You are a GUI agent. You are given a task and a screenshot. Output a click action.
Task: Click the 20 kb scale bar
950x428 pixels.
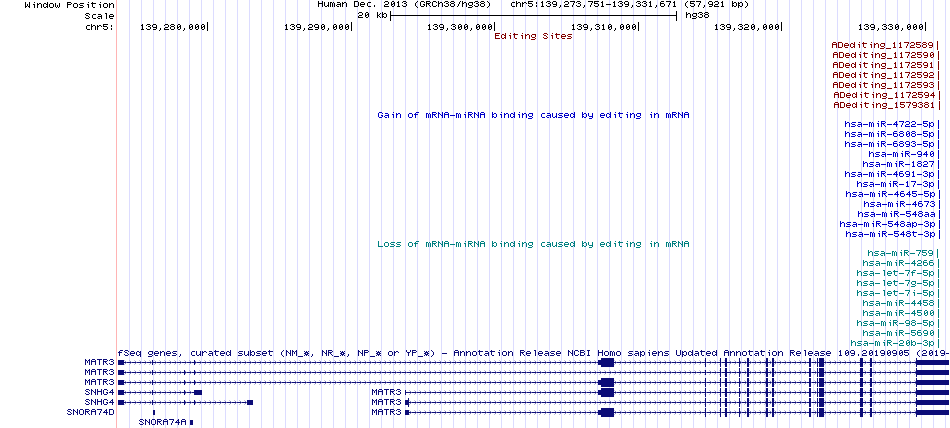533,15
